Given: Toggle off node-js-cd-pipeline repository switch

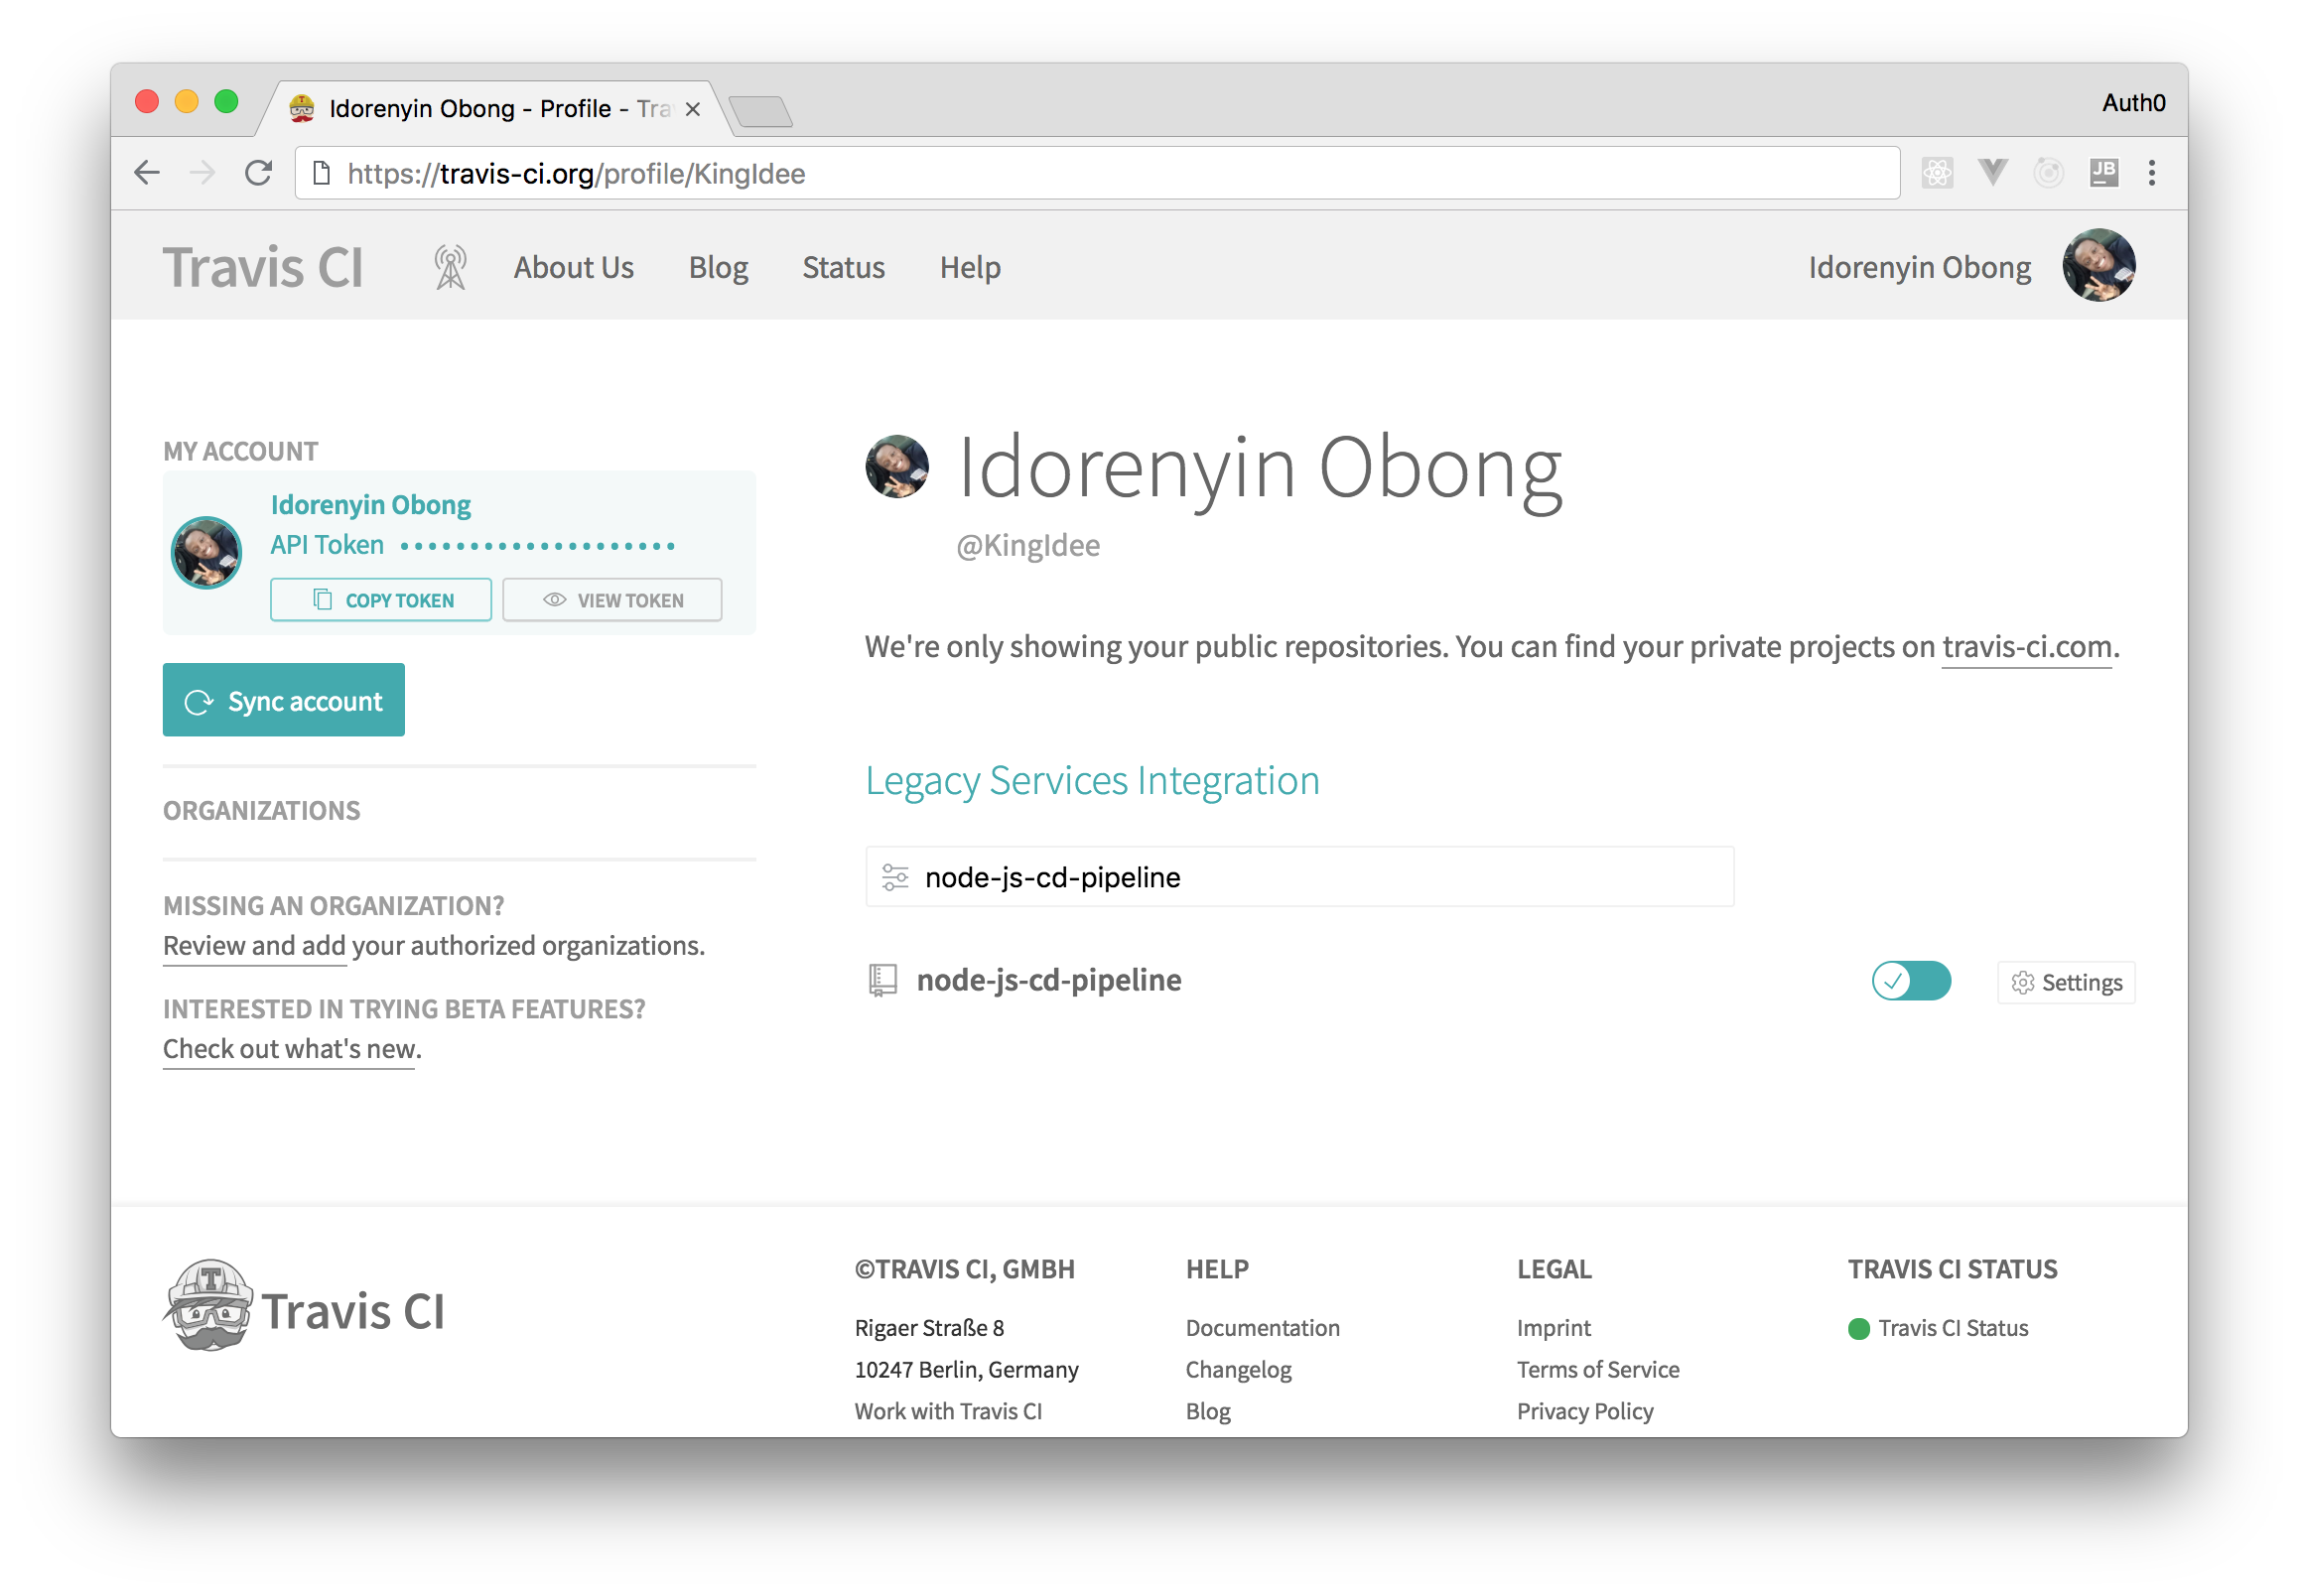Looking at the screenshot, I should pyautogui.click(x=1911, y=981).
